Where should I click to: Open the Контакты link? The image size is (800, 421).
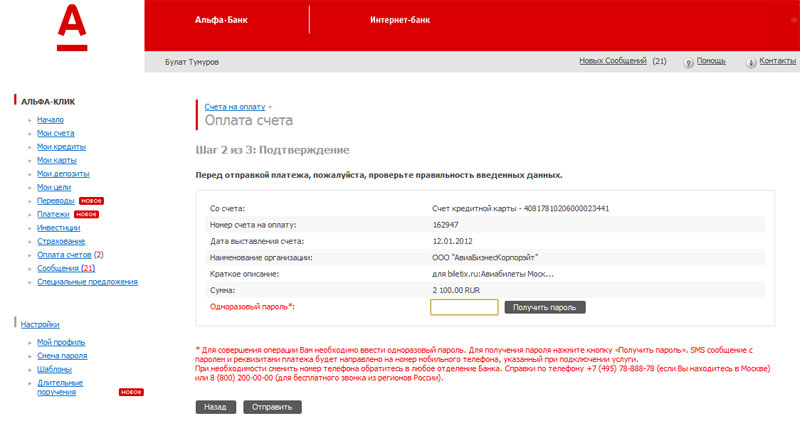(777, 61)
